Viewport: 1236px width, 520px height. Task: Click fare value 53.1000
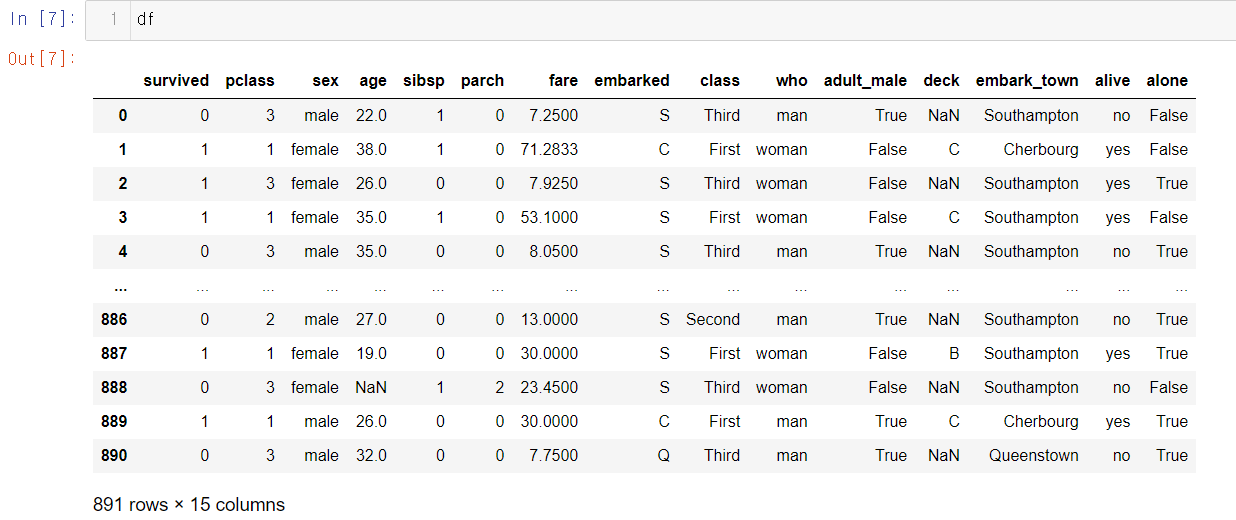coord(549,217)
